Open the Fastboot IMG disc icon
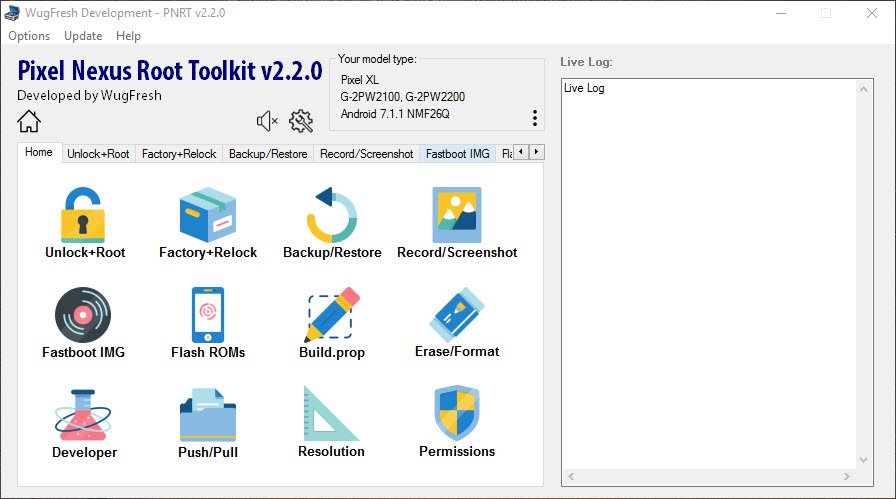This screenshot has width=896, height=499. pyautogui.click(x=83, y=315)
